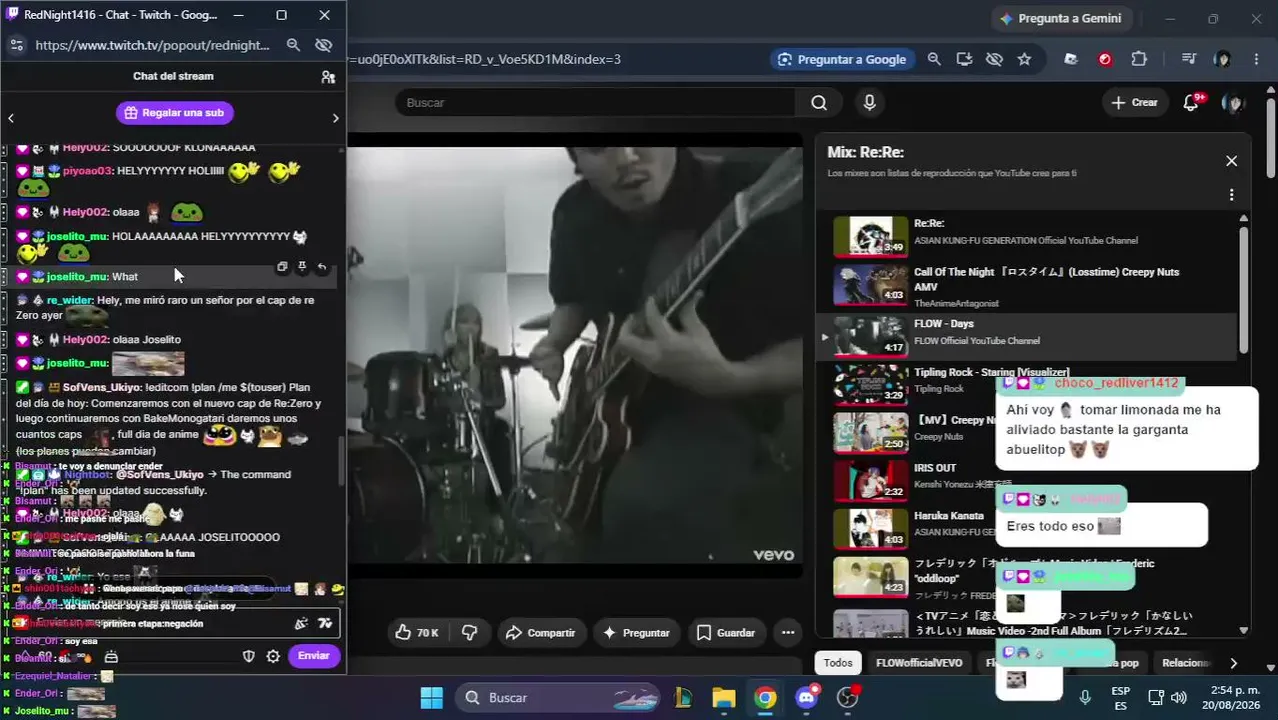Open site info icon in Twitch popout address bar
Viewport: 1278px width, 720px height.
point(16,45)
